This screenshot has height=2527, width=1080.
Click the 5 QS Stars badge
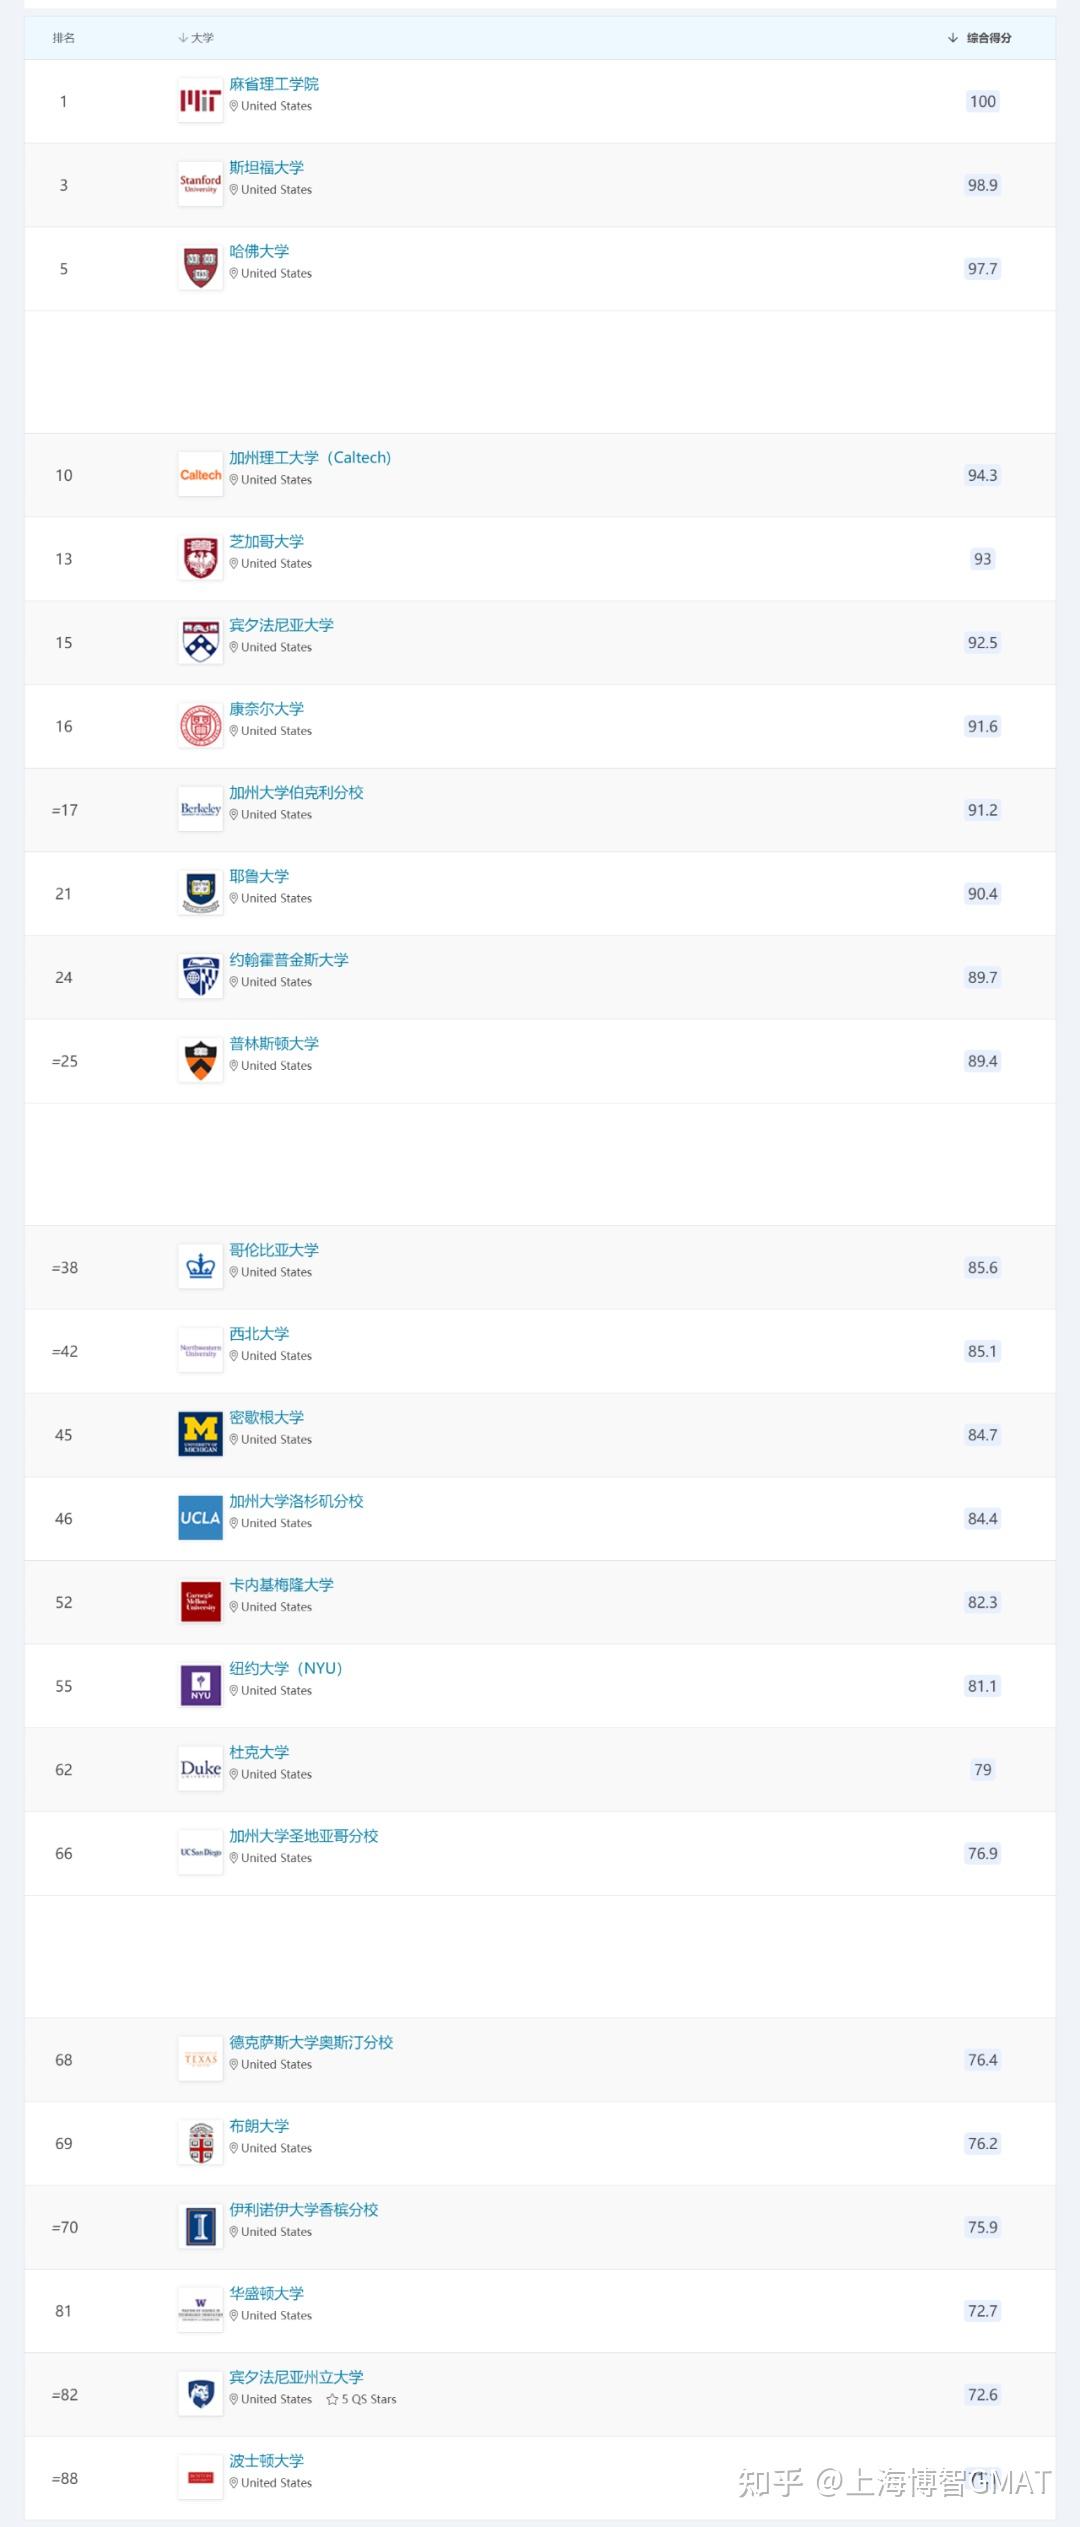362,2399
